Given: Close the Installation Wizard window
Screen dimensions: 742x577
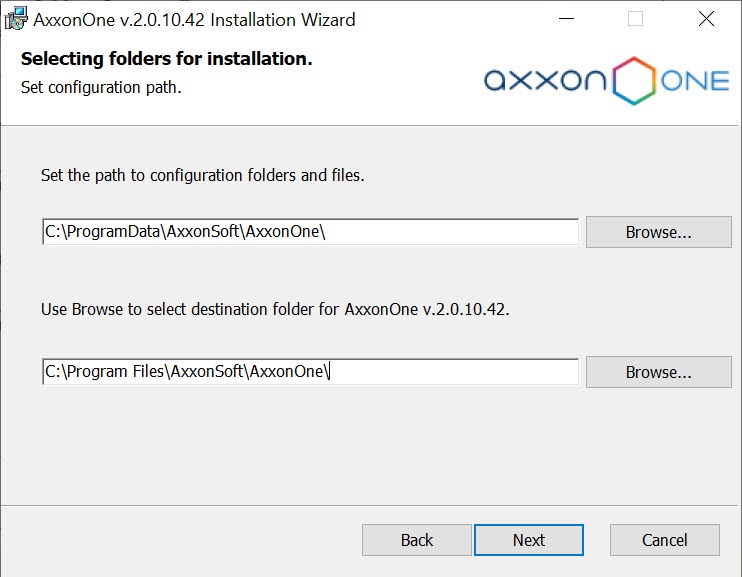Looking at the screenshot, I should [706, 19].
